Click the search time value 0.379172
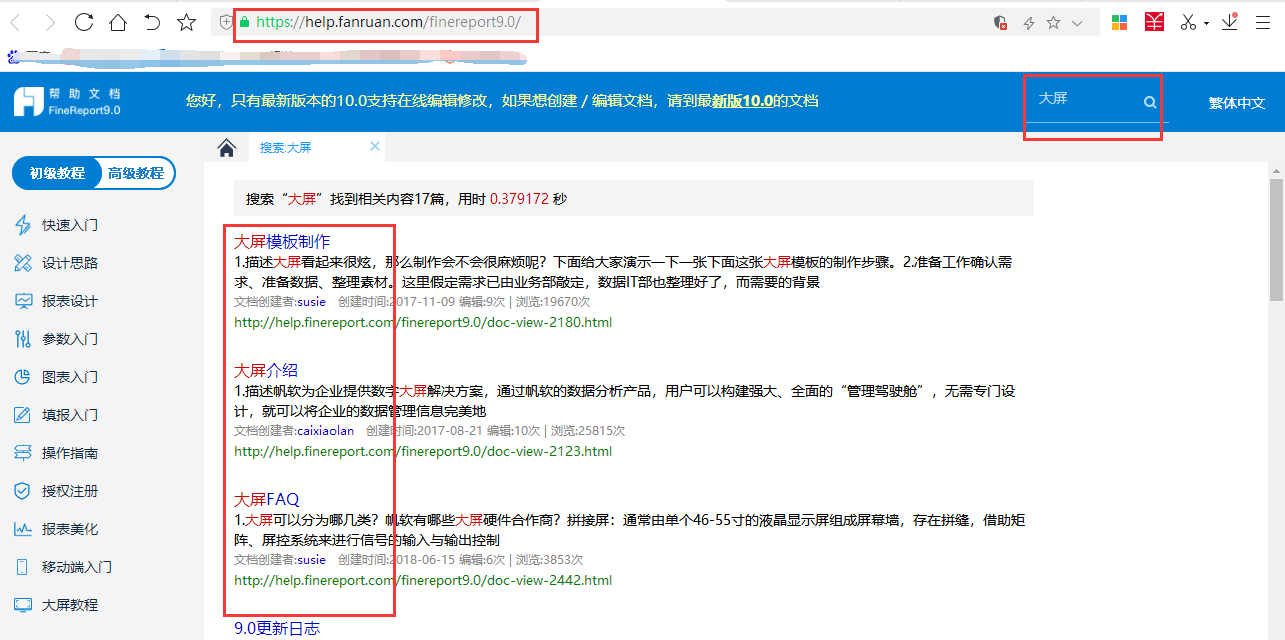This screenshot has width=1285, height=640. tap(520, 199)
